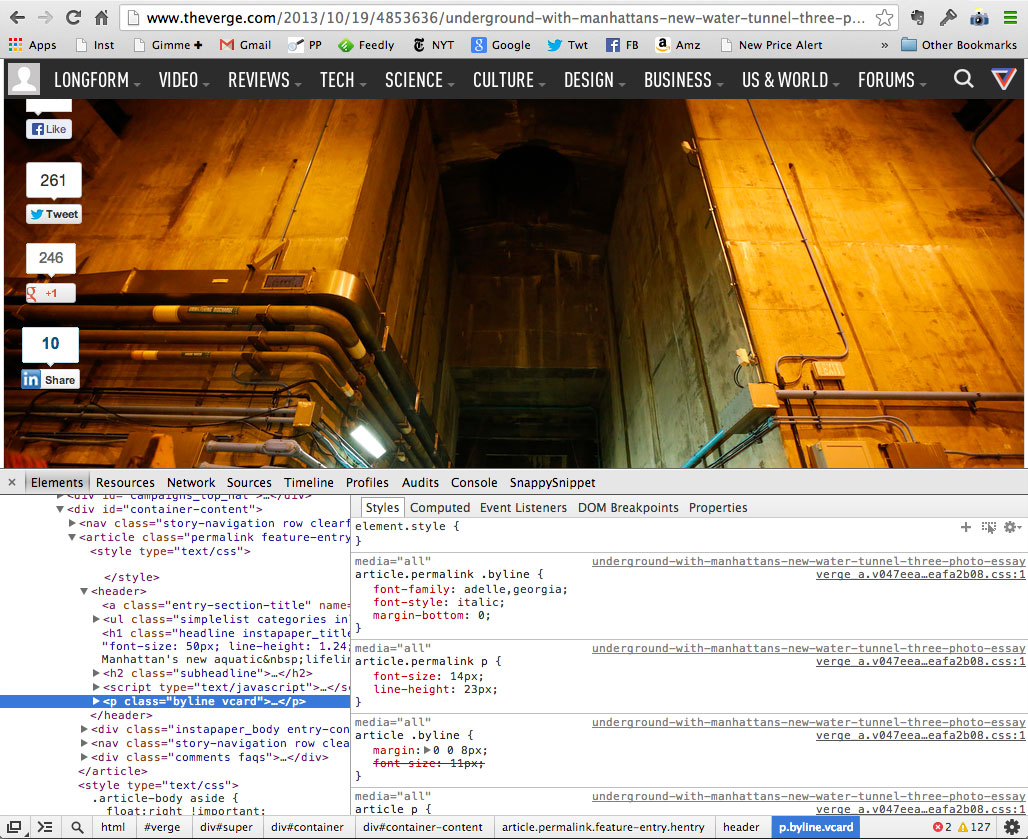Open the Chrome hamburger menu
This screenshot has width=1028, height=839.
(x=1010, y=18)
